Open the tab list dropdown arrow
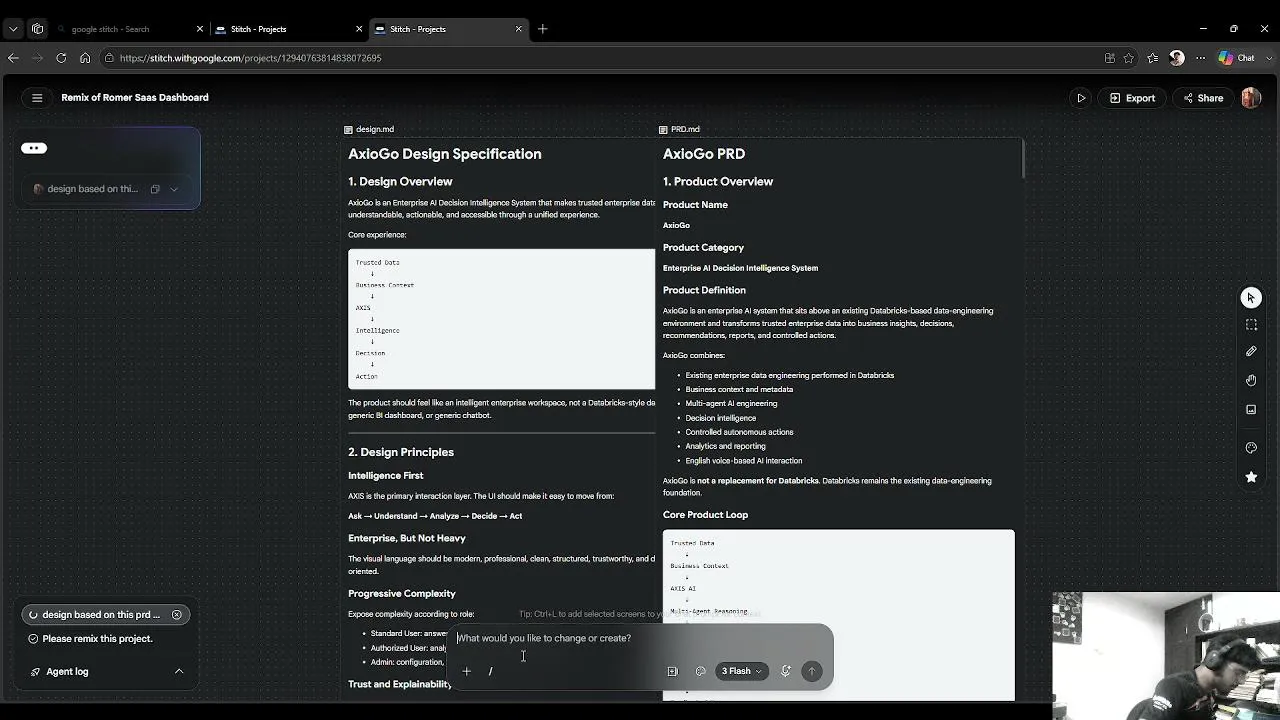The width and height of the screenshot is (1280, 720). pyautogui.click(x=13, y=29)
